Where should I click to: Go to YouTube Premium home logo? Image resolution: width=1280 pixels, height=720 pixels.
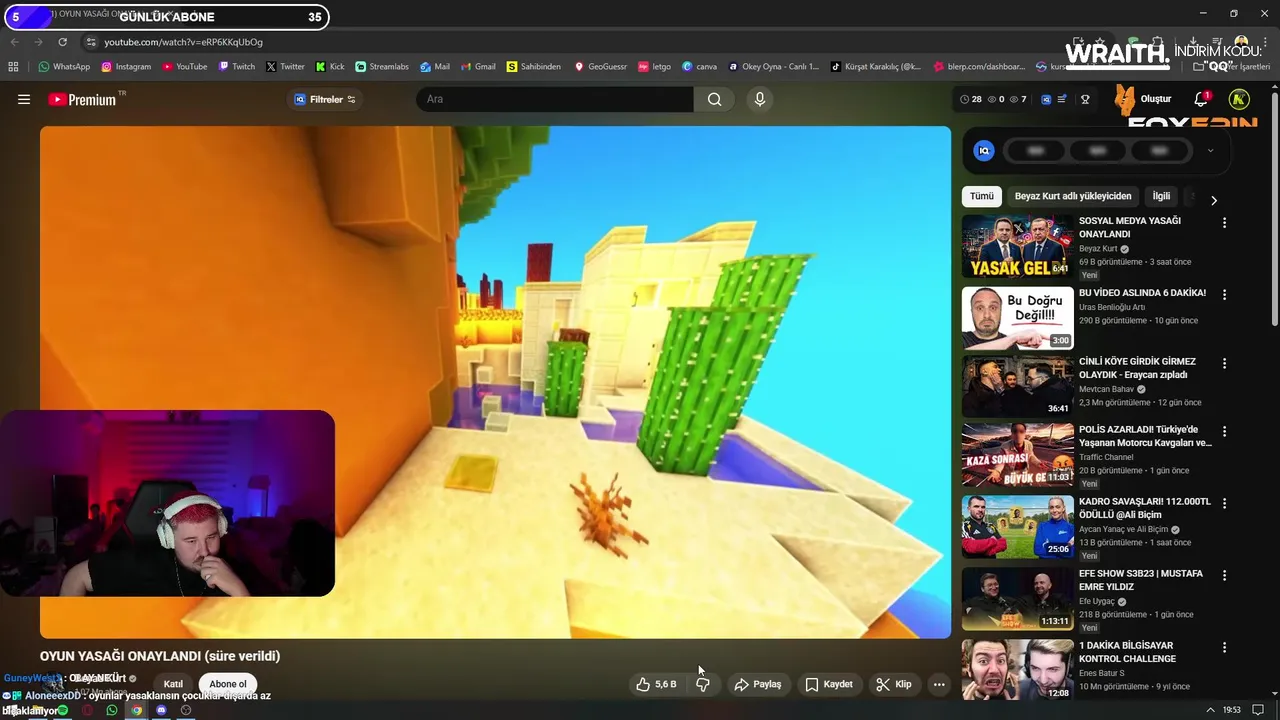tap(82, 99)
